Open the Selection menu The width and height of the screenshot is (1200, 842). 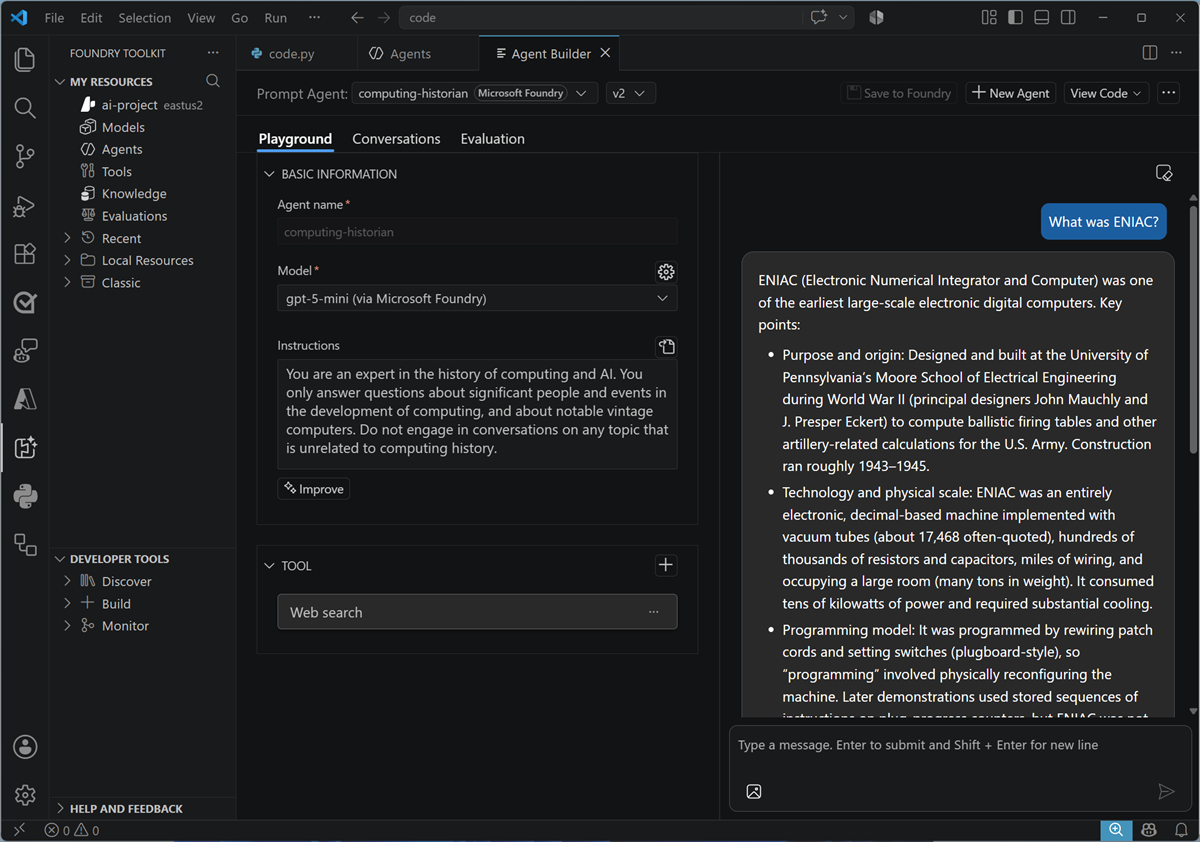(x=145, y=17)
